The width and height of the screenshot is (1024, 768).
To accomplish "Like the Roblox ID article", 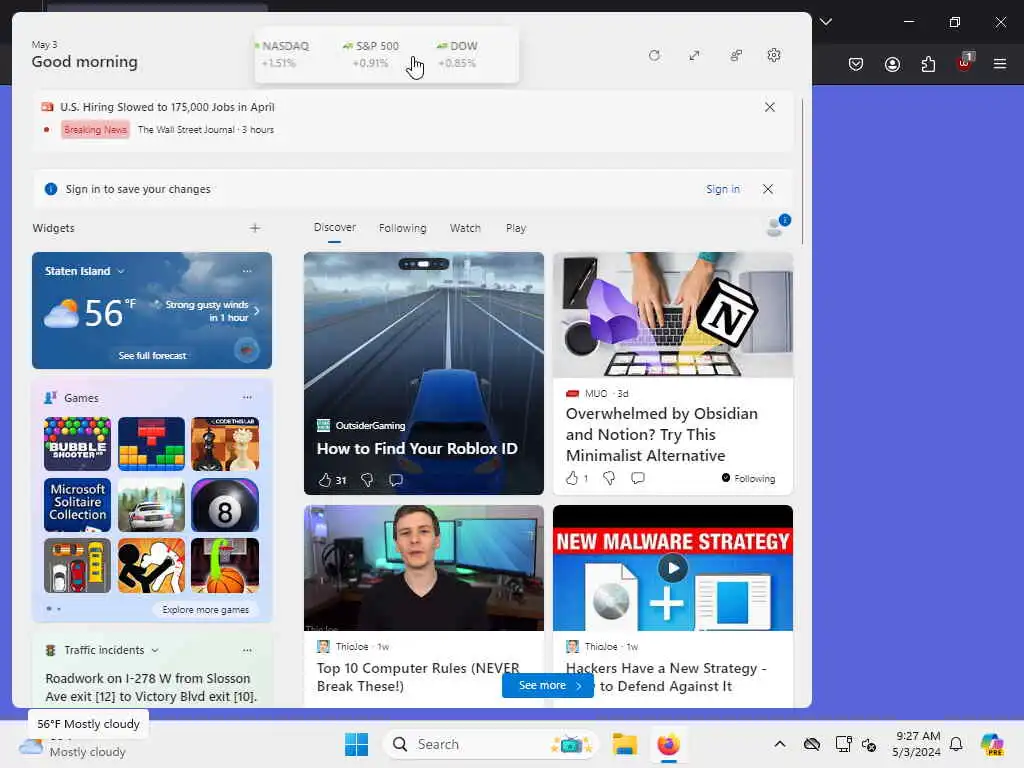I will [325, 480].
